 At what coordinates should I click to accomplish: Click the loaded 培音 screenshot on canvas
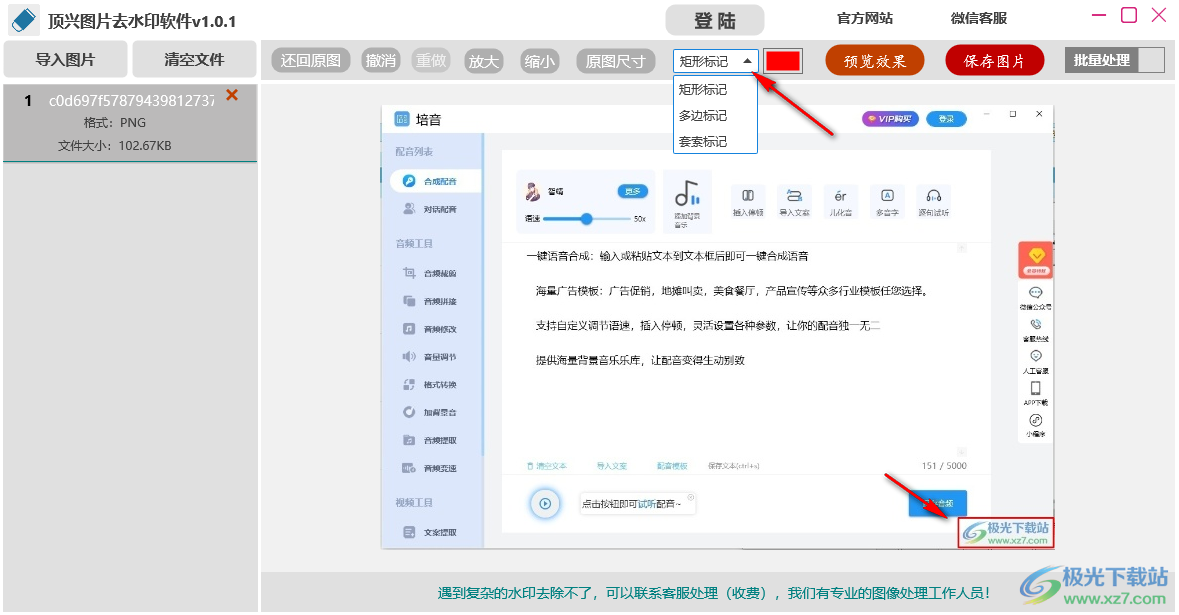click(717, 327)
